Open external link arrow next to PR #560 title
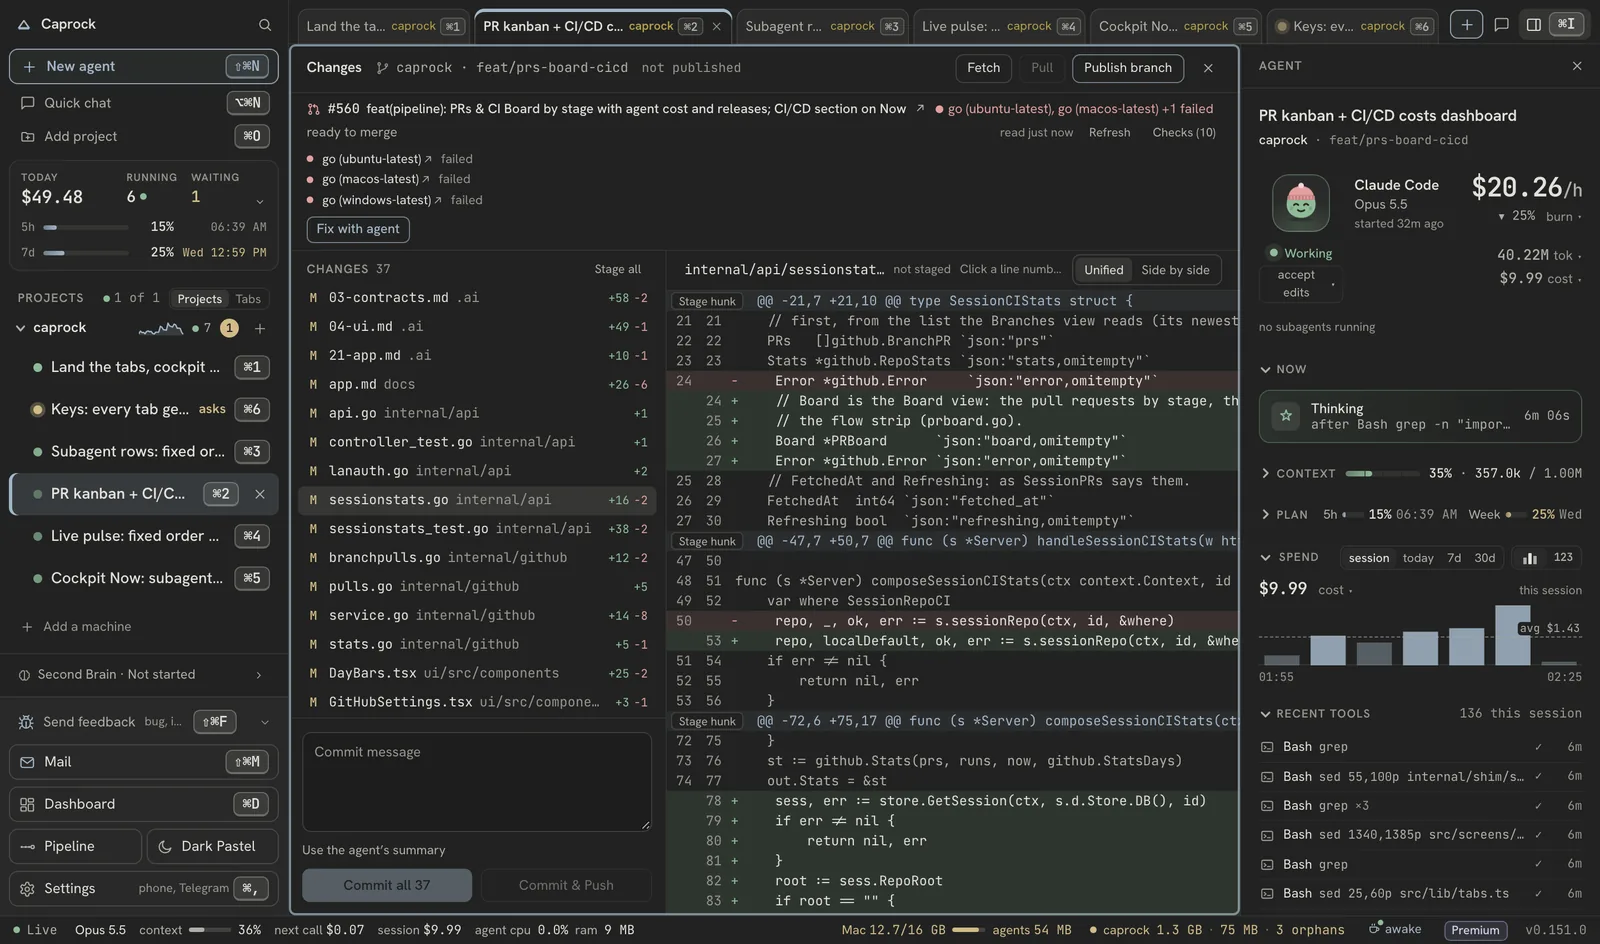1600x944 pixels. pos(920,109)
